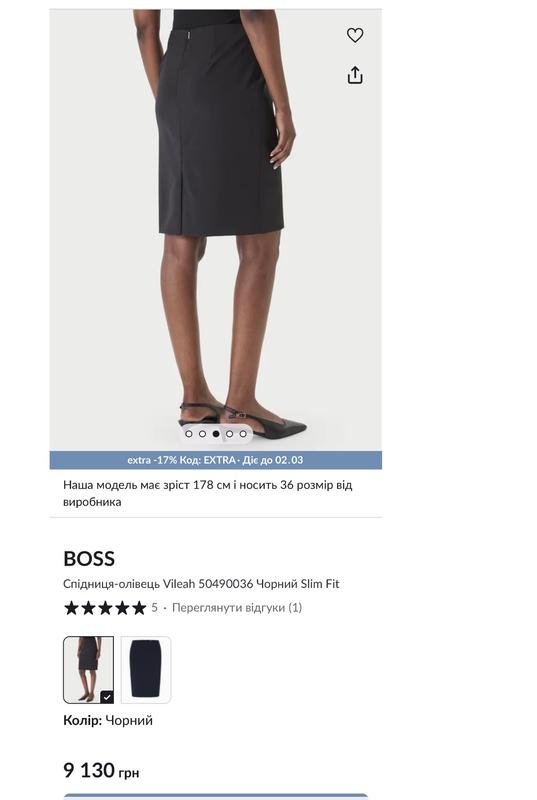Choose the black skirt model thumbnail
This screenshot has width=537, height=800.
[89, 670]
